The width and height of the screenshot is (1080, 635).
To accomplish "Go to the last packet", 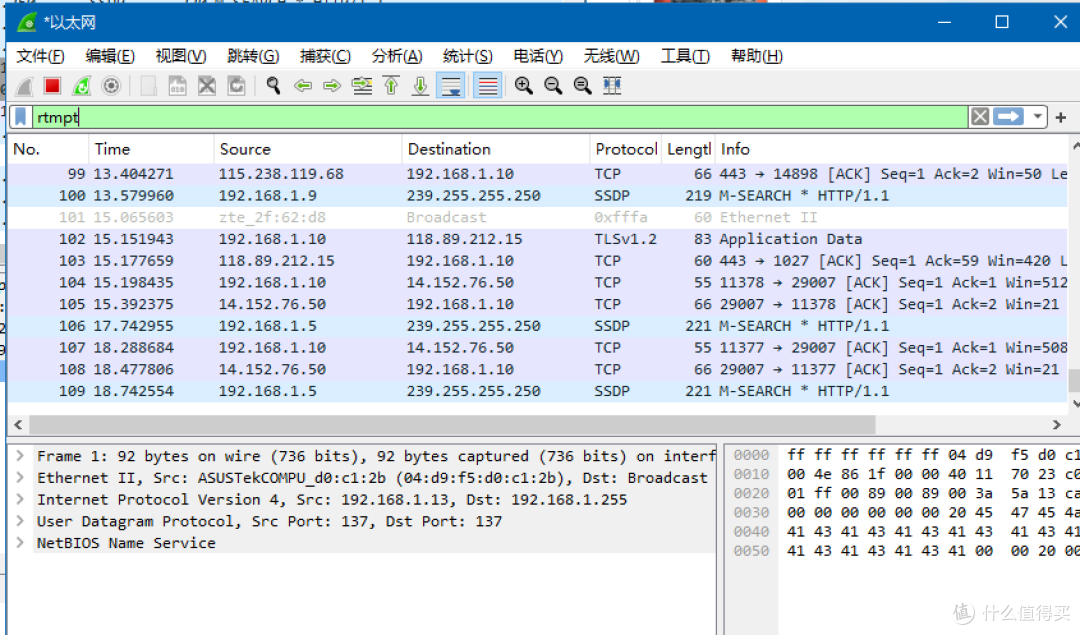I will [419, 86].
